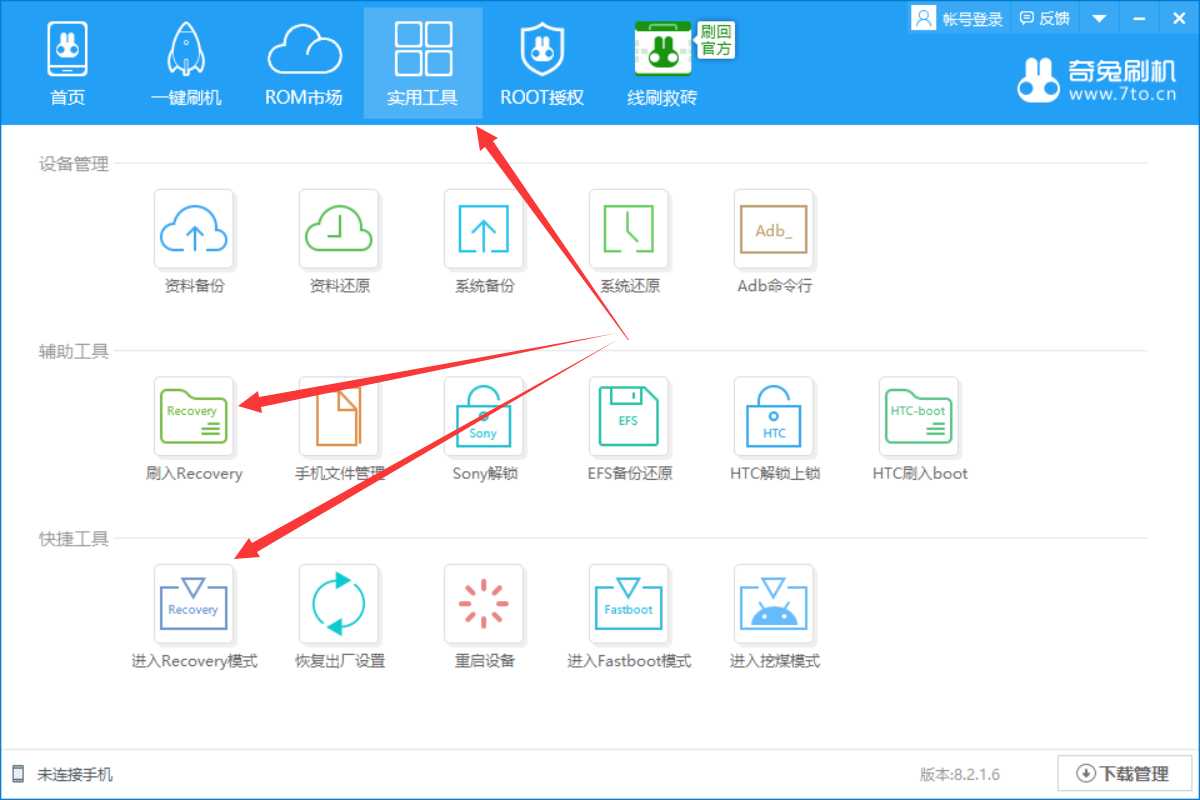Select 恢复出厂设置 factory reset

tap(339, 604)
